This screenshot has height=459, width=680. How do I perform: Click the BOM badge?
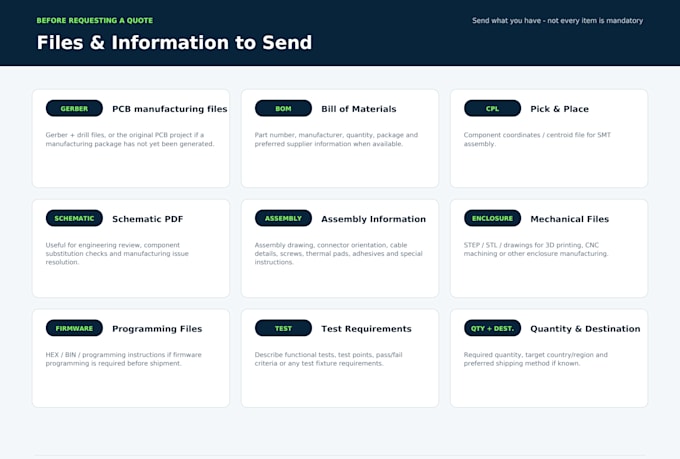283,108
